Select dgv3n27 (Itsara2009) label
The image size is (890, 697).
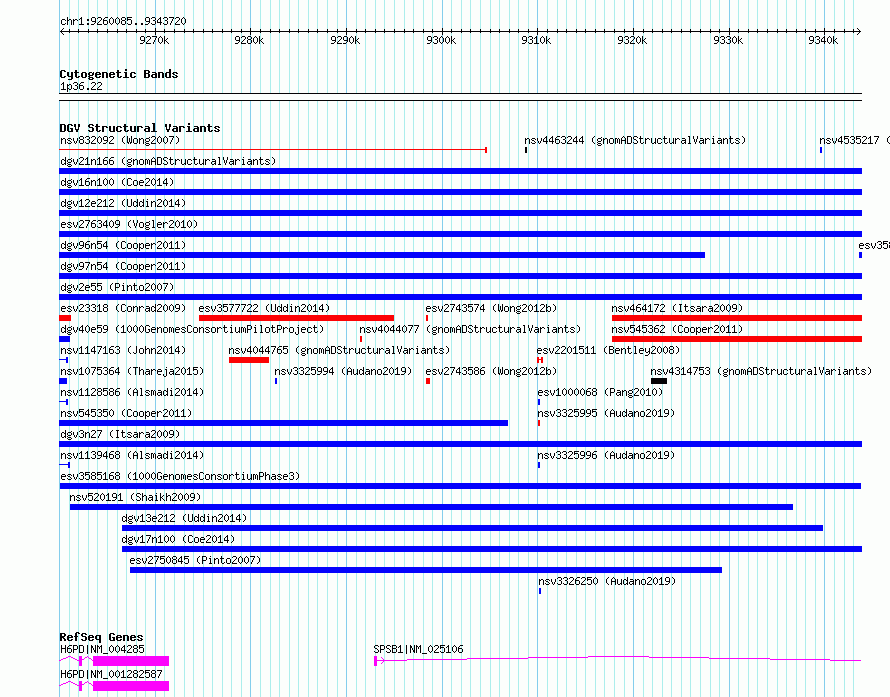coord(120,434)
